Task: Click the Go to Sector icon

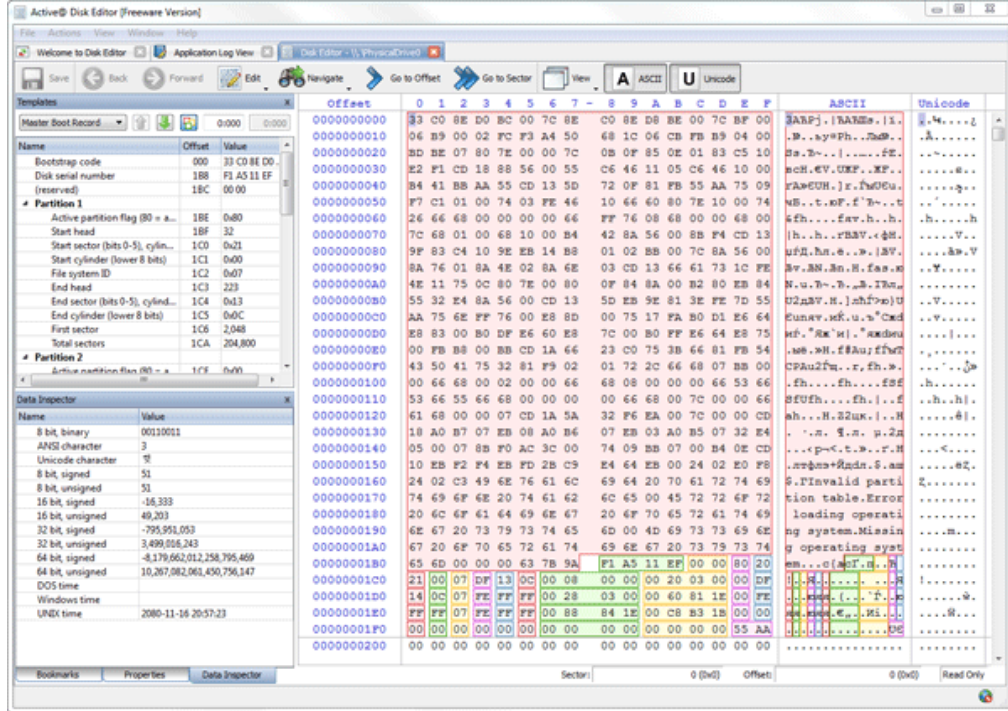Action: 466,78
